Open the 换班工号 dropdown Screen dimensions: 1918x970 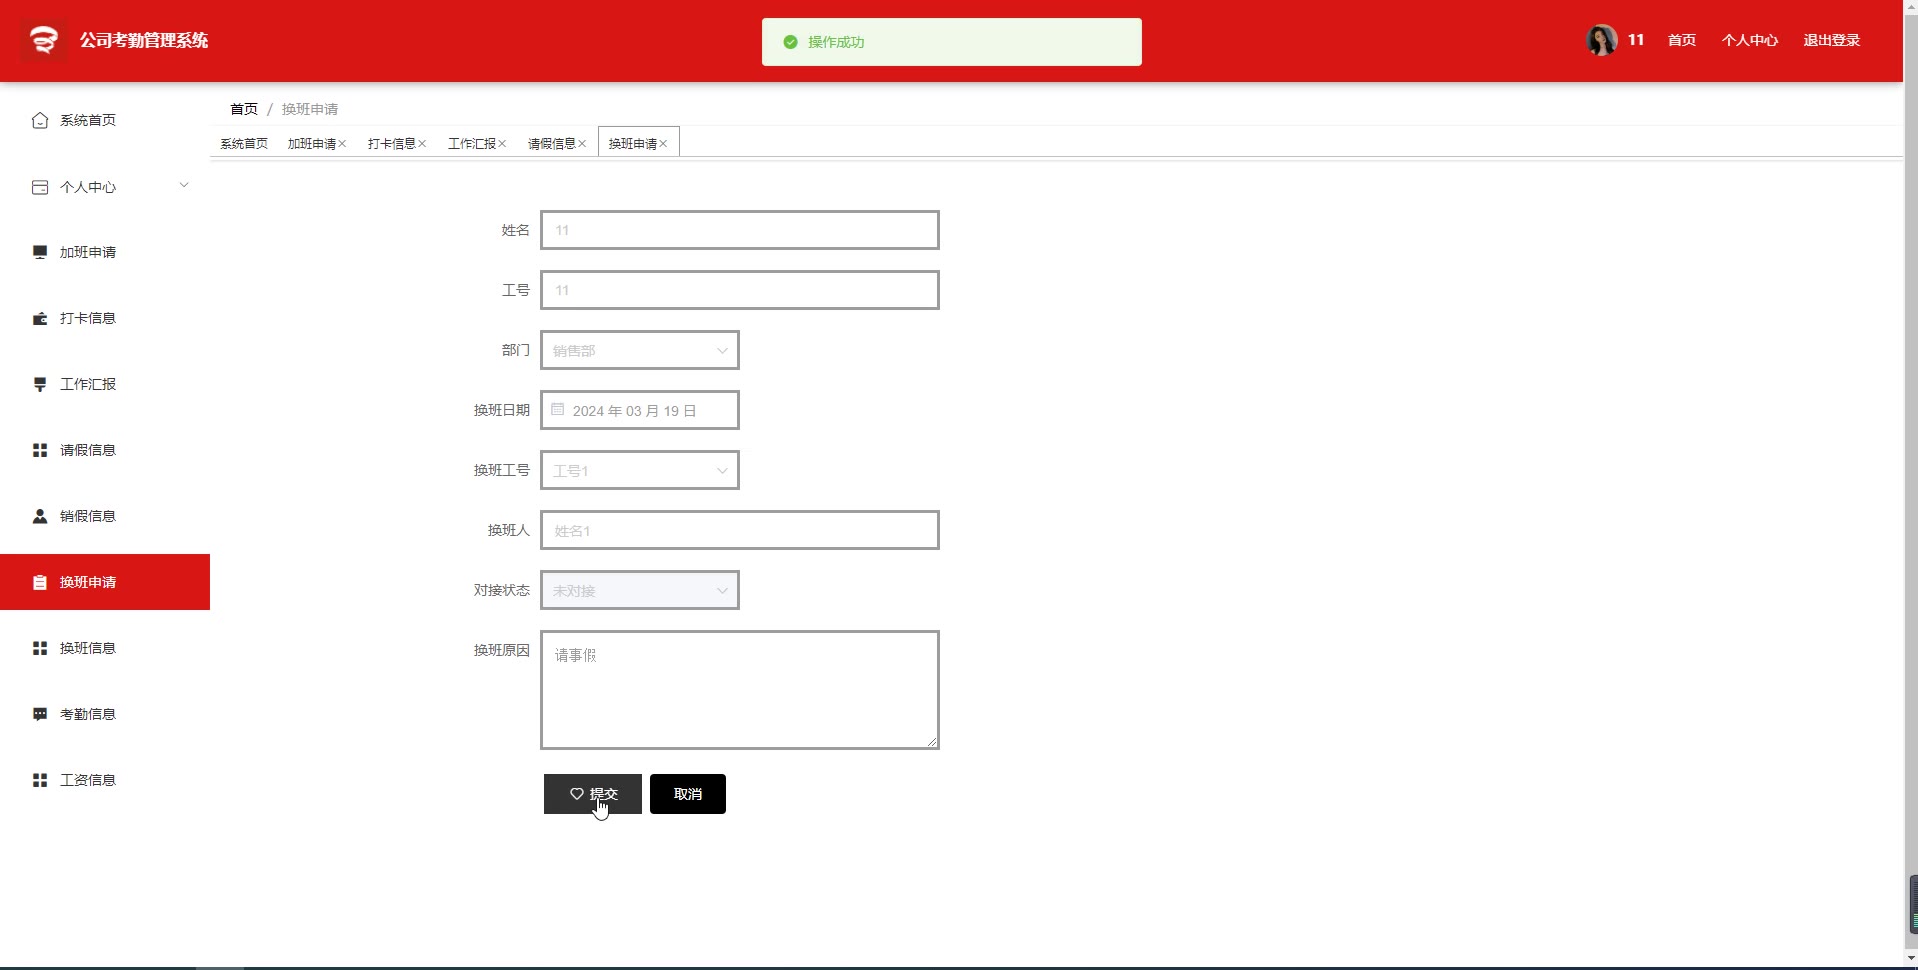coord(640,470)
